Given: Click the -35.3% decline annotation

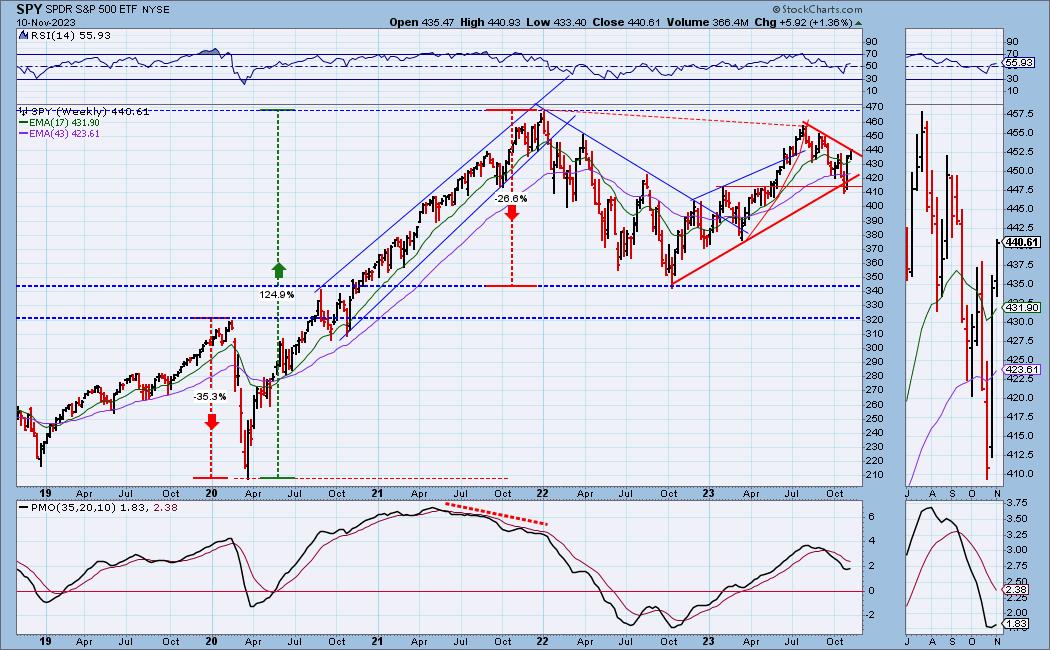Looking at the screenshot, I should (210, 396).
